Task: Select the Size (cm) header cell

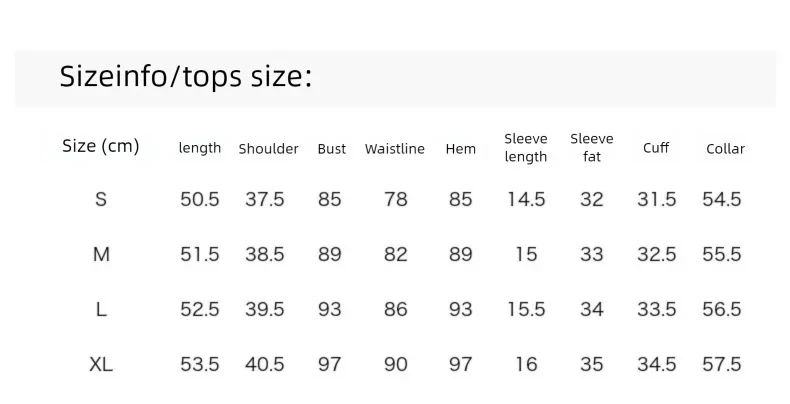Action: pyautogui.click(x=101, y=146)
